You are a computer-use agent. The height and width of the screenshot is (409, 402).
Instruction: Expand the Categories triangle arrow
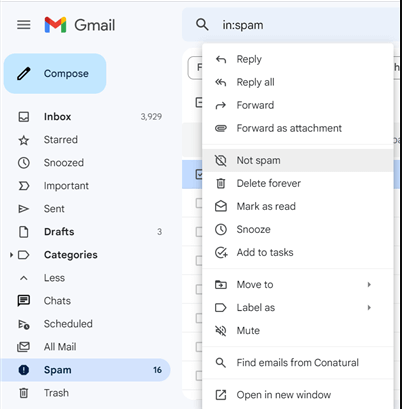[11, 255]
